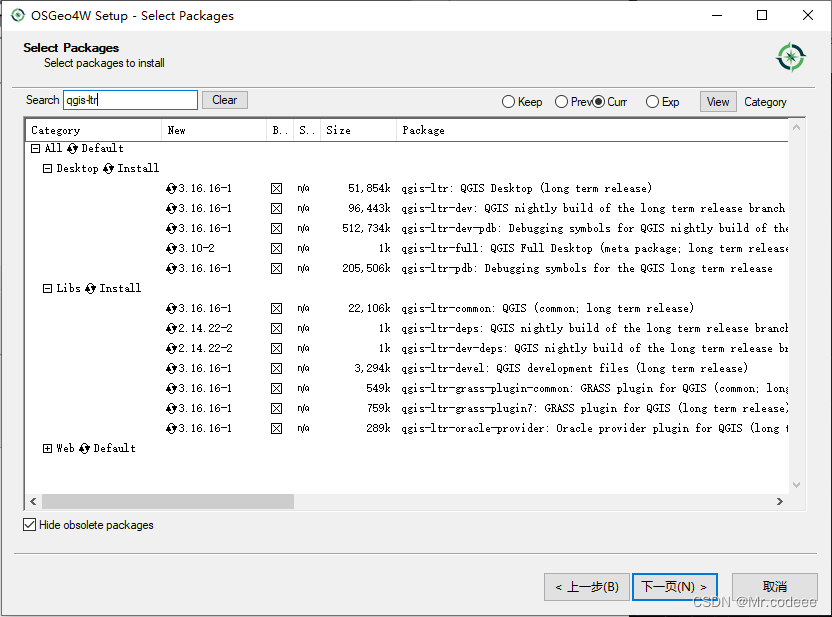
Task: Click the 上一步(B) back button
Action: [587, 587]
